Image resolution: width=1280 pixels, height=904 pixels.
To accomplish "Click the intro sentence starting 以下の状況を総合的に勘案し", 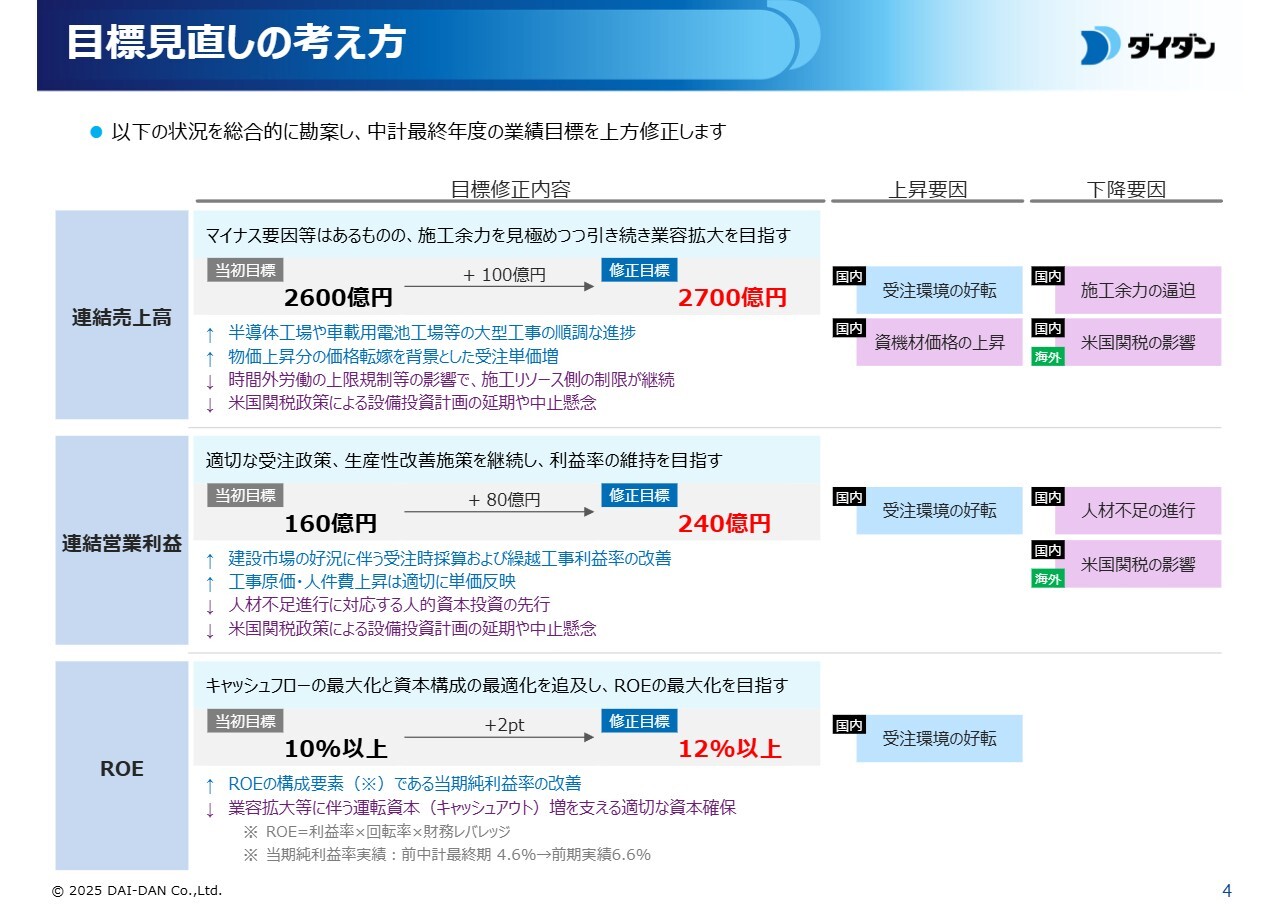I will (x=417, y=131).
